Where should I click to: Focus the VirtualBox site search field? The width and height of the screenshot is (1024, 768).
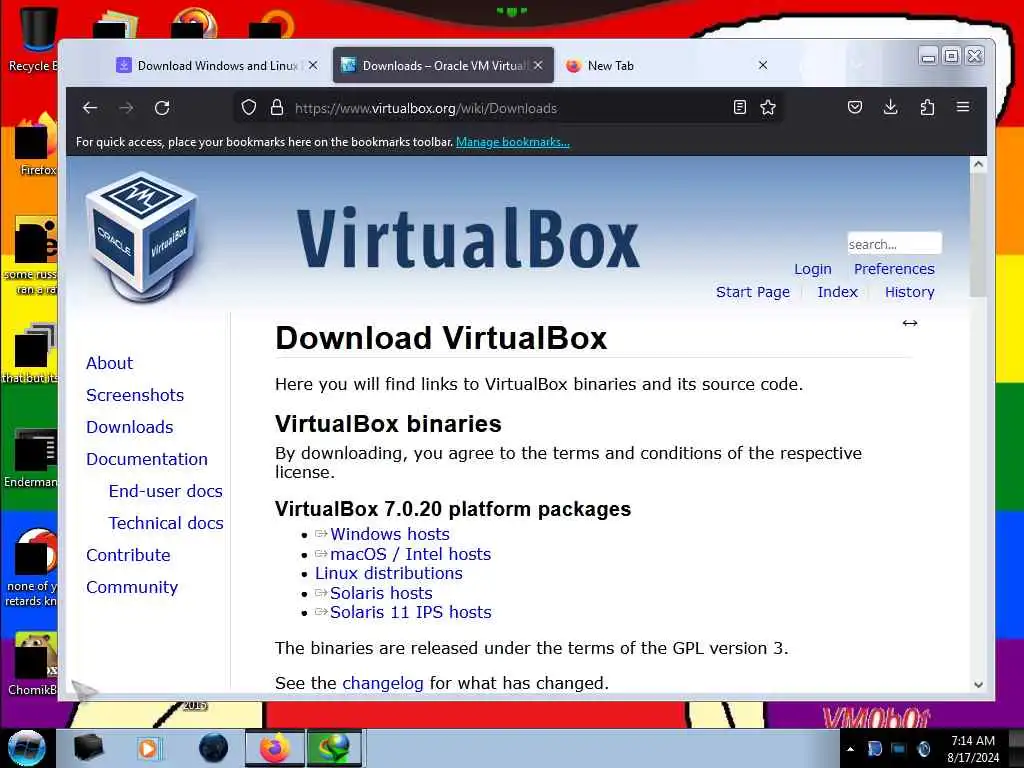pyautogui.click(x=894, y=244)
